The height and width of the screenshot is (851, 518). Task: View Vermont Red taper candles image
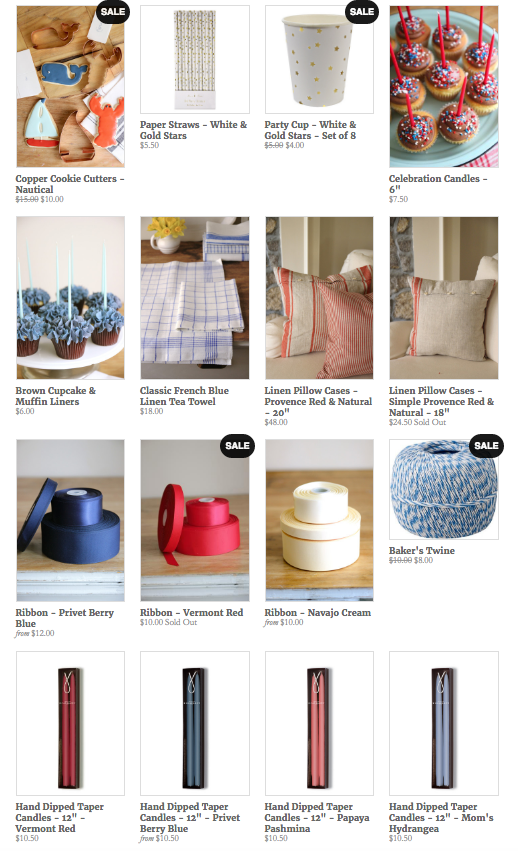click(70, 723)
